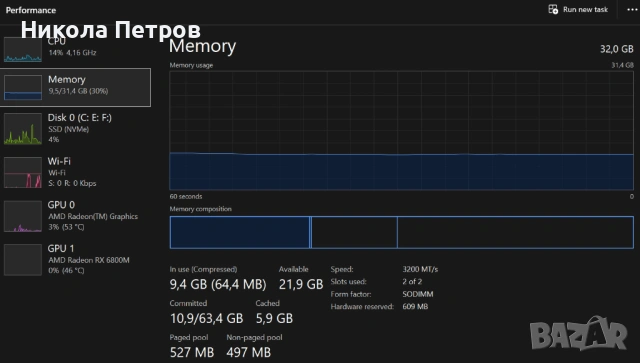Click the 21,9 GB available value
Viewport: 640px width, 363px height.
coord(301,284)
